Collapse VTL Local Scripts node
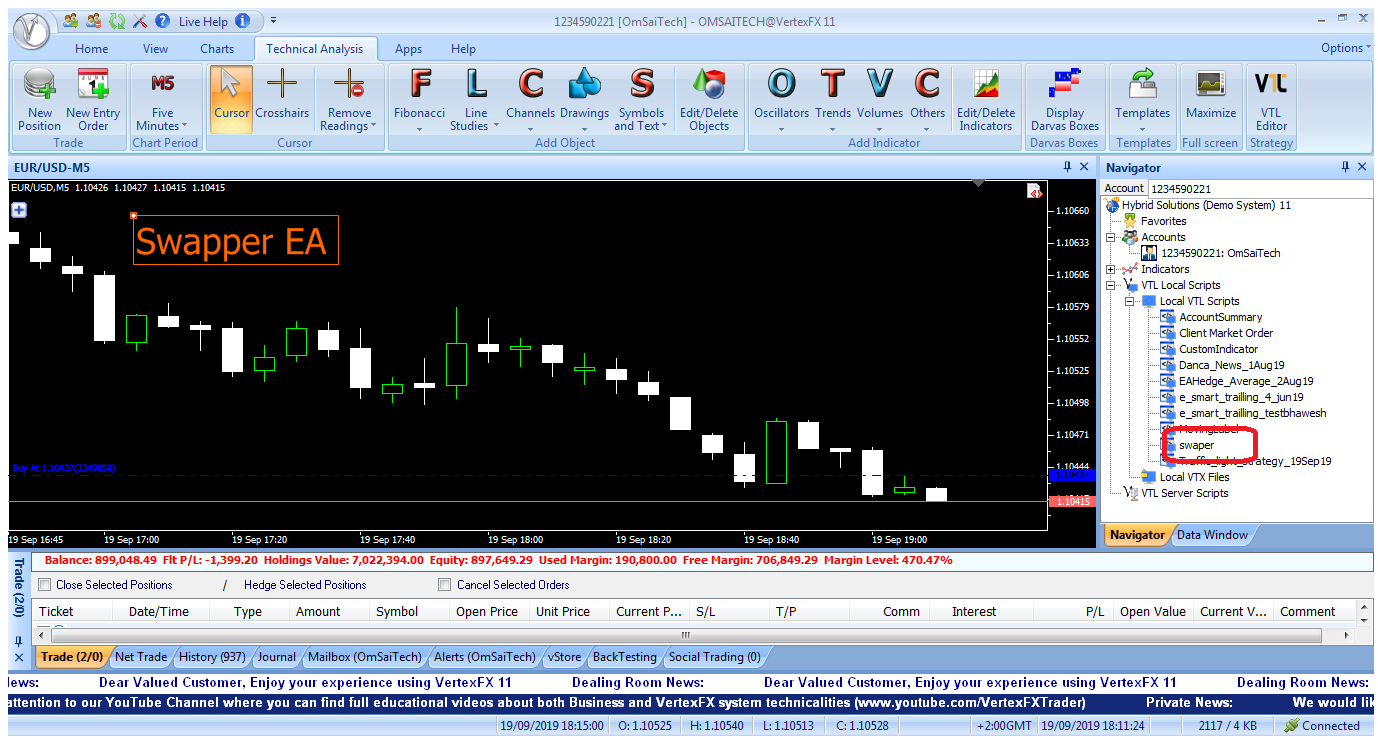 [x=1111, y=285]
